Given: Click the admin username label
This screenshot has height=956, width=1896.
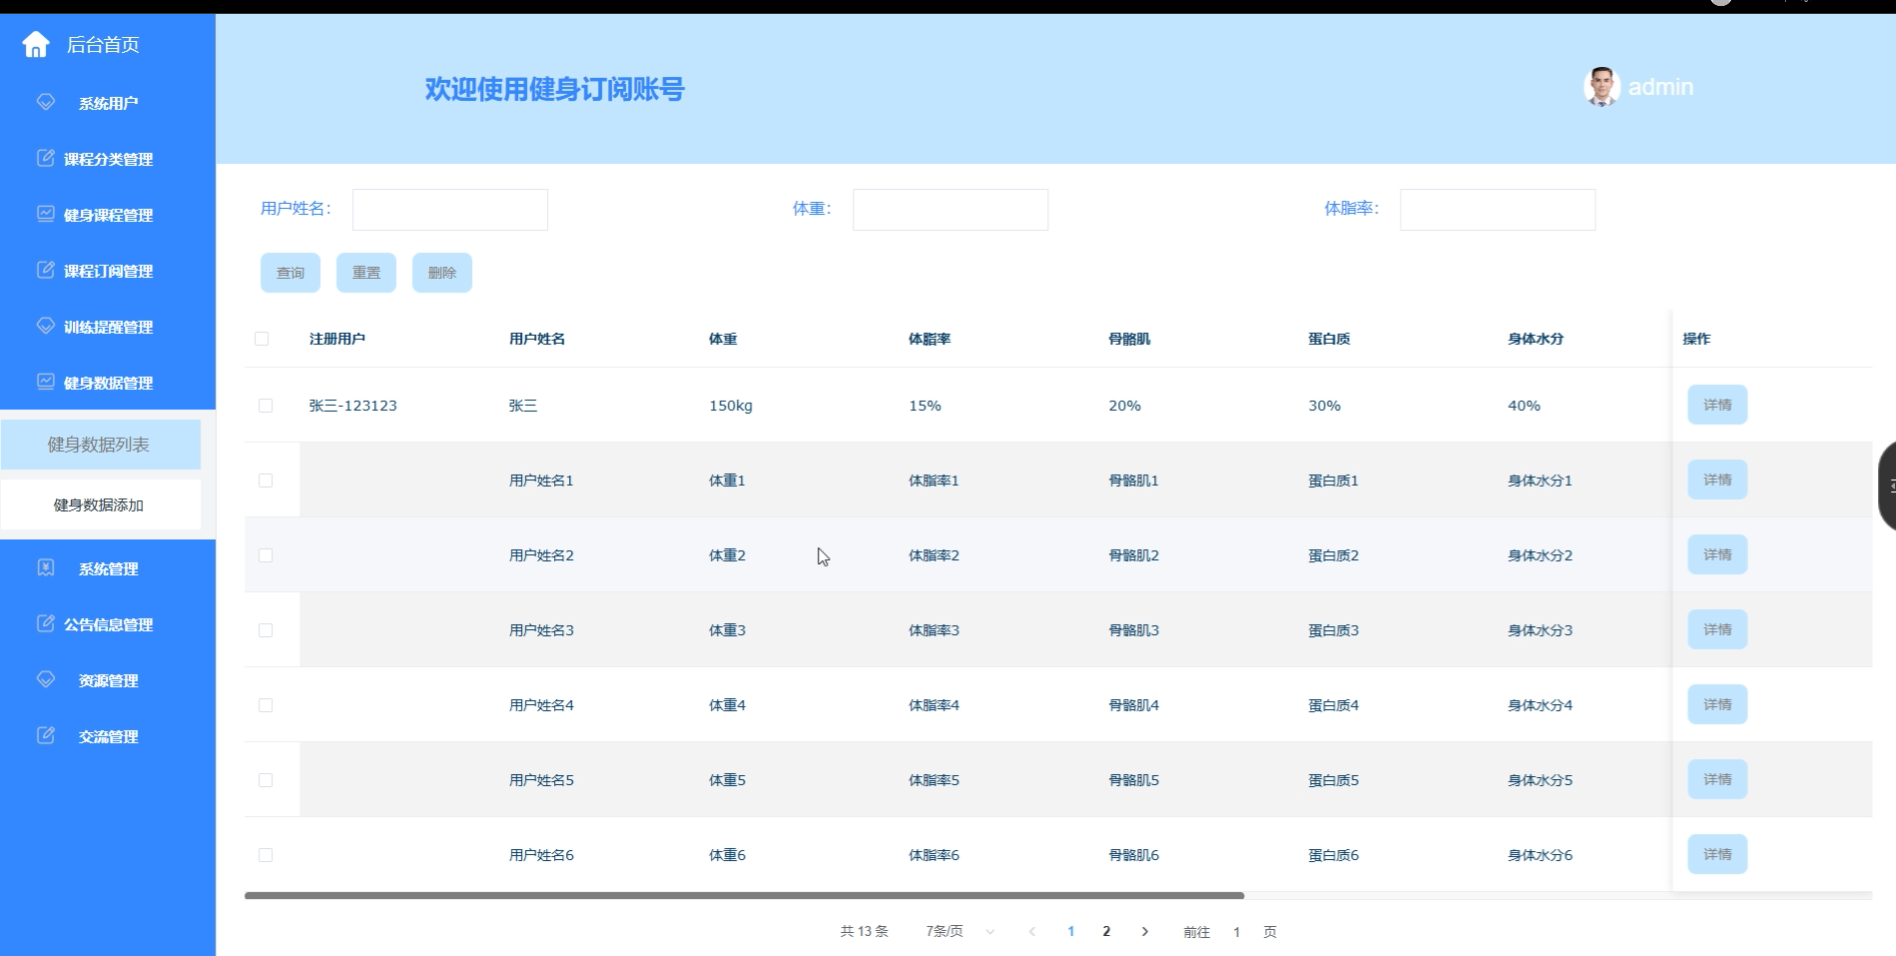Looking at the screenshot, I should point(1660,87).
